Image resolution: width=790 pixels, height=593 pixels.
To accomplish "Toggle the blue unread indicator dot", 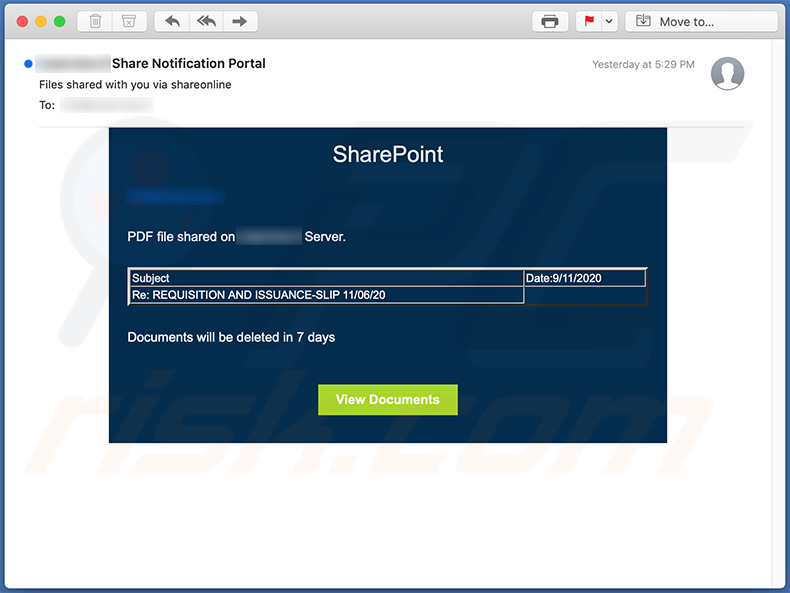I will [x=28, y=63].
